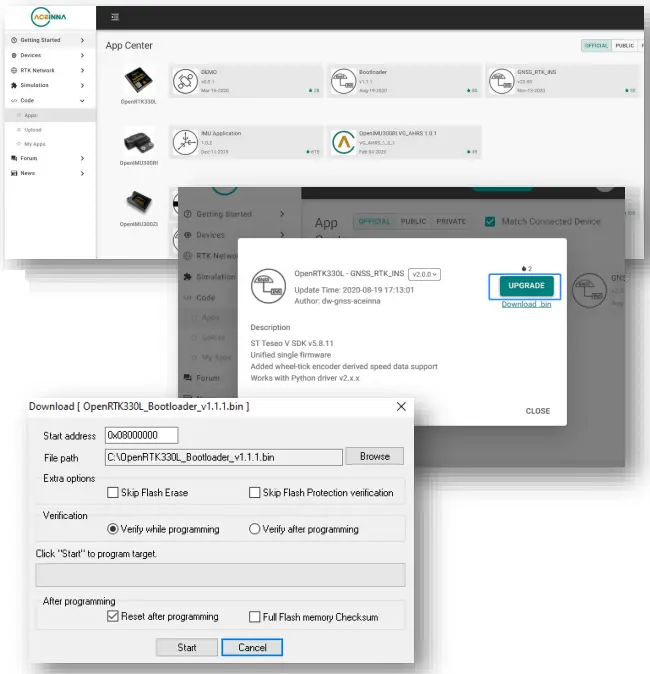Click OpenIMU300RI device thumbnail
Viewport: 650px width, 674px height.
pyautogui.click(x=138, y=143)
